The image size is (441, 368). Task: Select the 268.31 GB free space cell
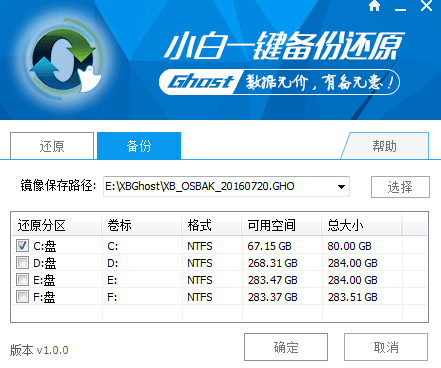272,263
